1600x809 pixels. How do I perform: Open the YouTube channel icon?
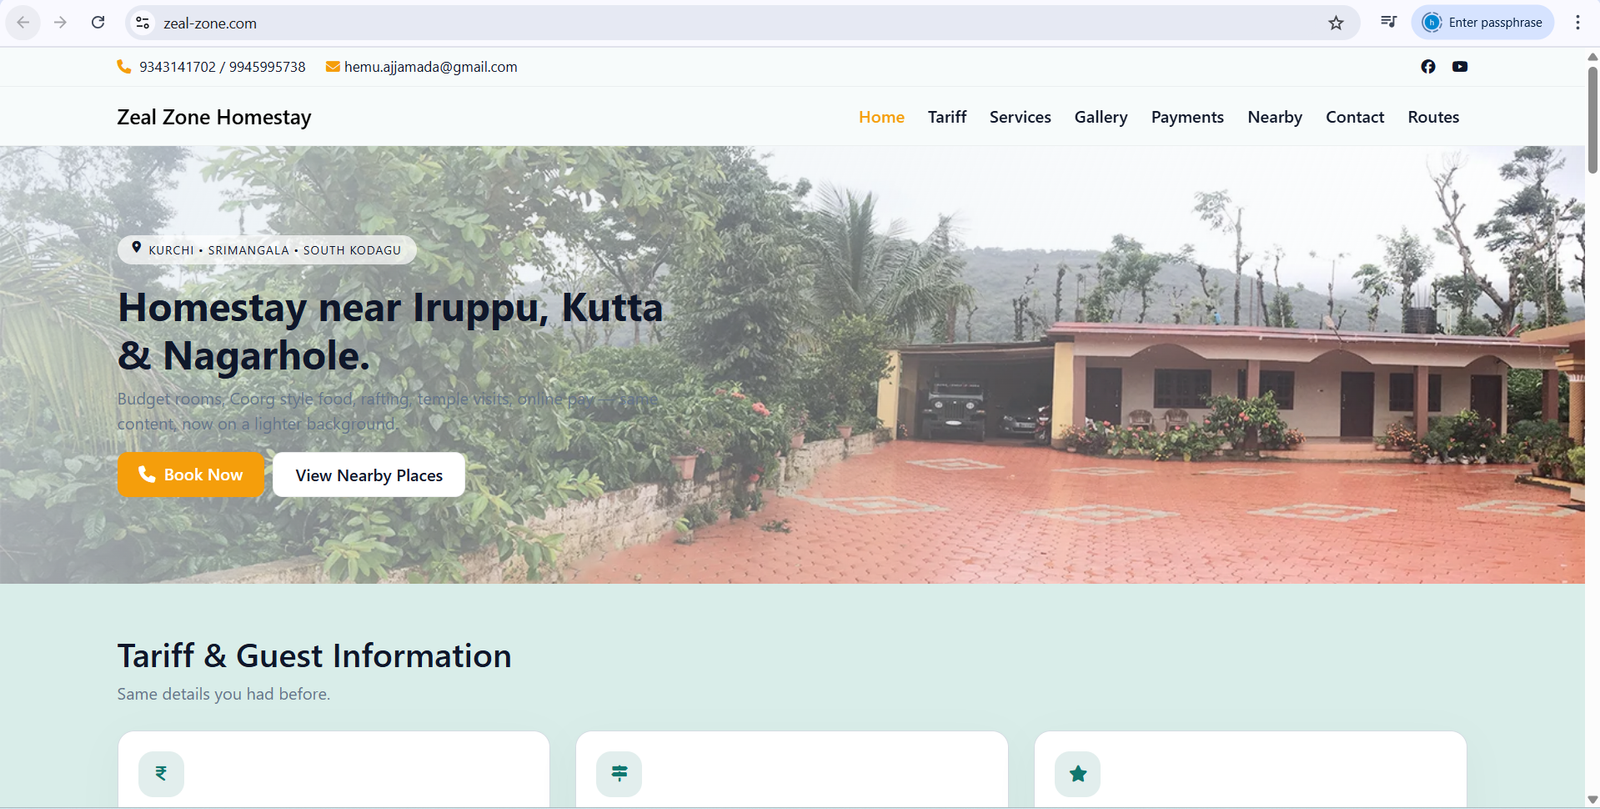pyautogui.click(x=1460, y=66)
